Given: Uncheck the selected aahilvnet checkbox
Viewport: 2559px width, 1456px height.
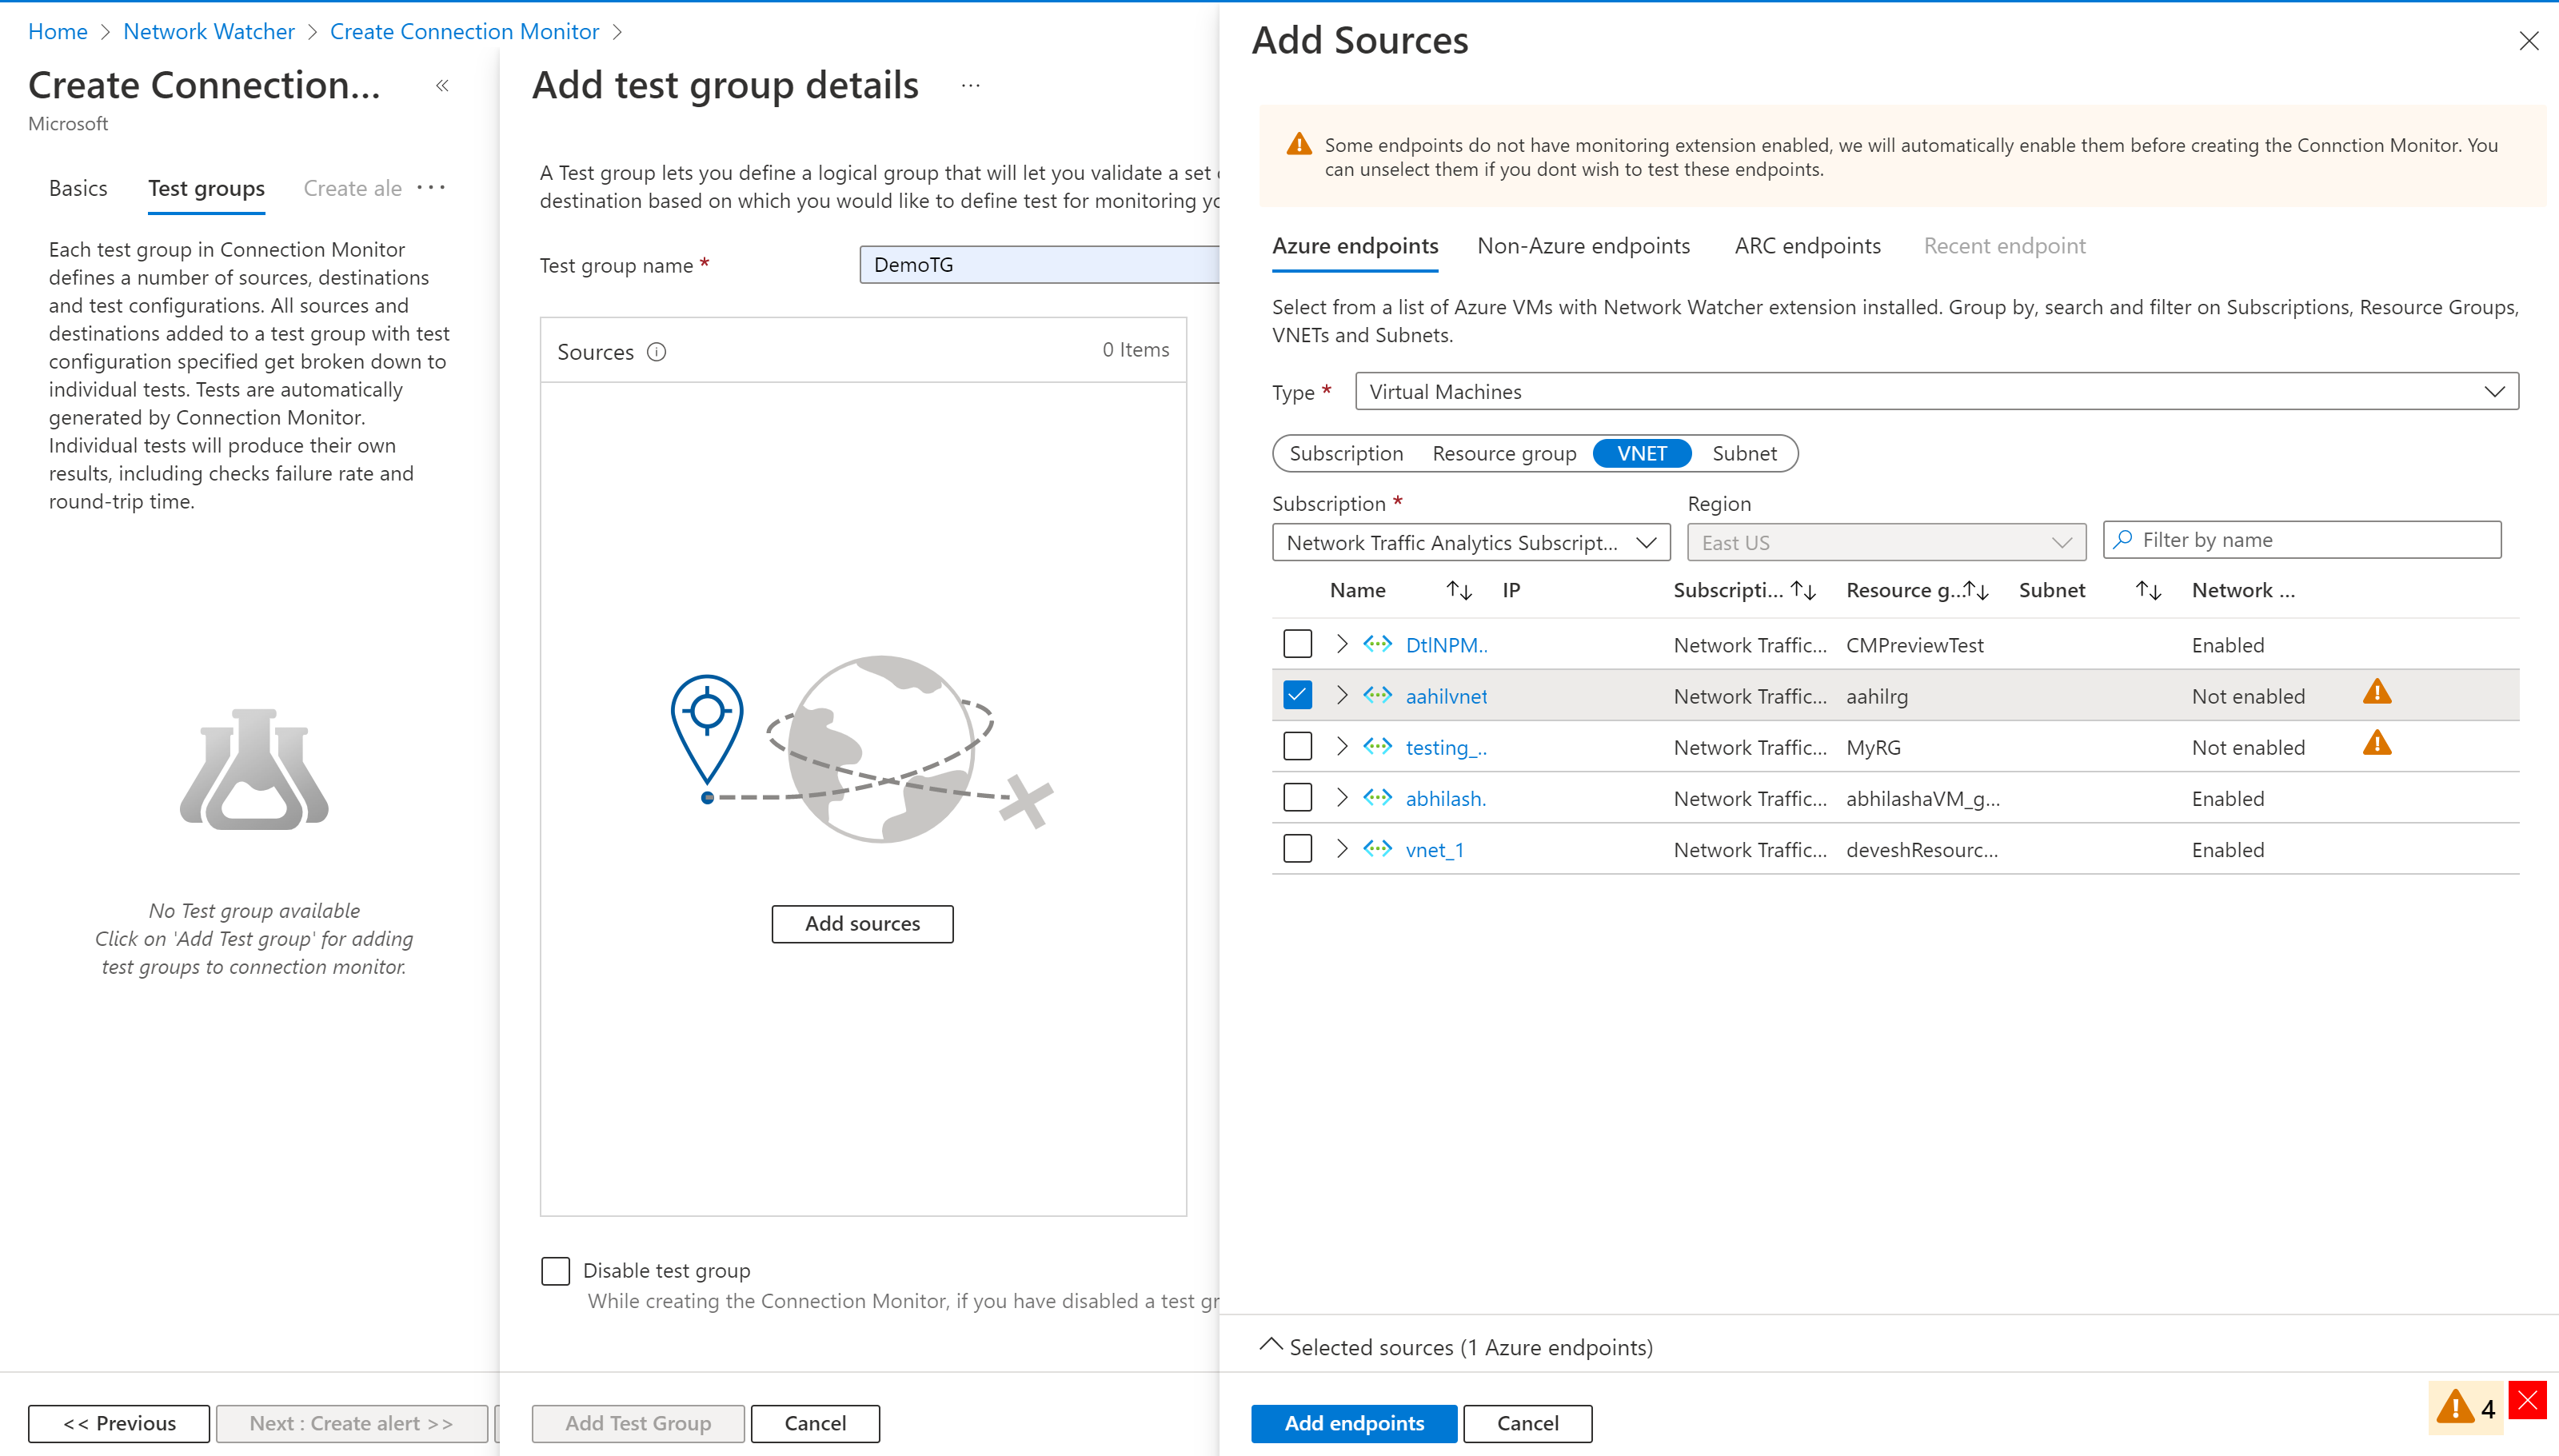Looking at the screenshot, I should pyautogui.click(x=1297, y=696).
